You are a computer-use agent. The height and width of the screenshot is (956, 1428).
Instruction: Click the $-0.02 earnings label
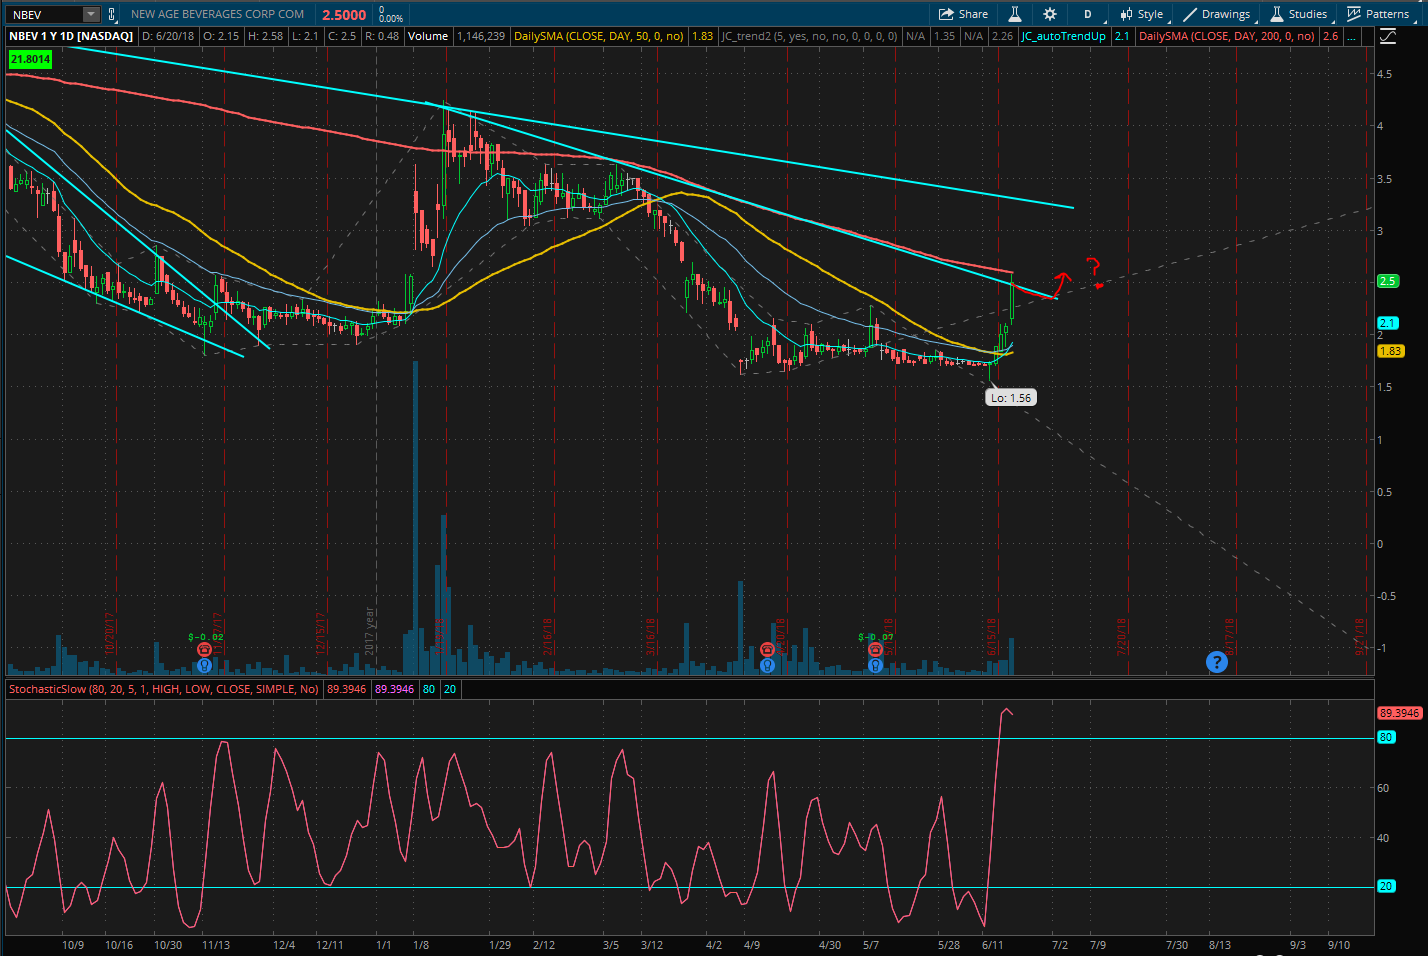[x=206, y=637]
